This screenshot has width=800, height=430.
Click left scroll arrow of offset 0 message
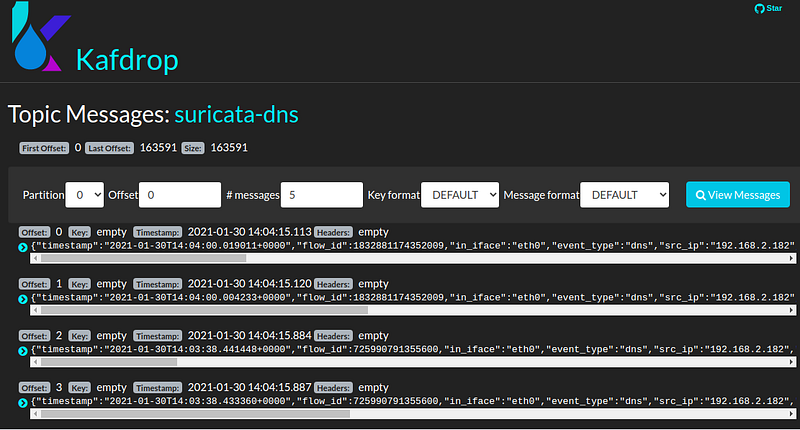pos(35,259)
